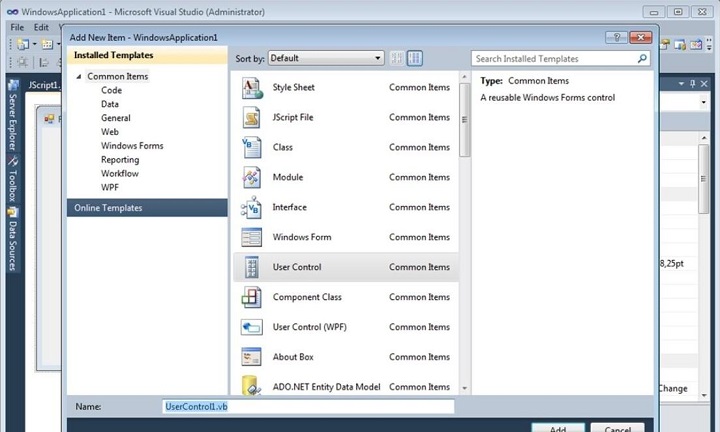Screen dimensions: 720x432
Task: Open object dropdown in right panel
Action: tap(703, 102)
